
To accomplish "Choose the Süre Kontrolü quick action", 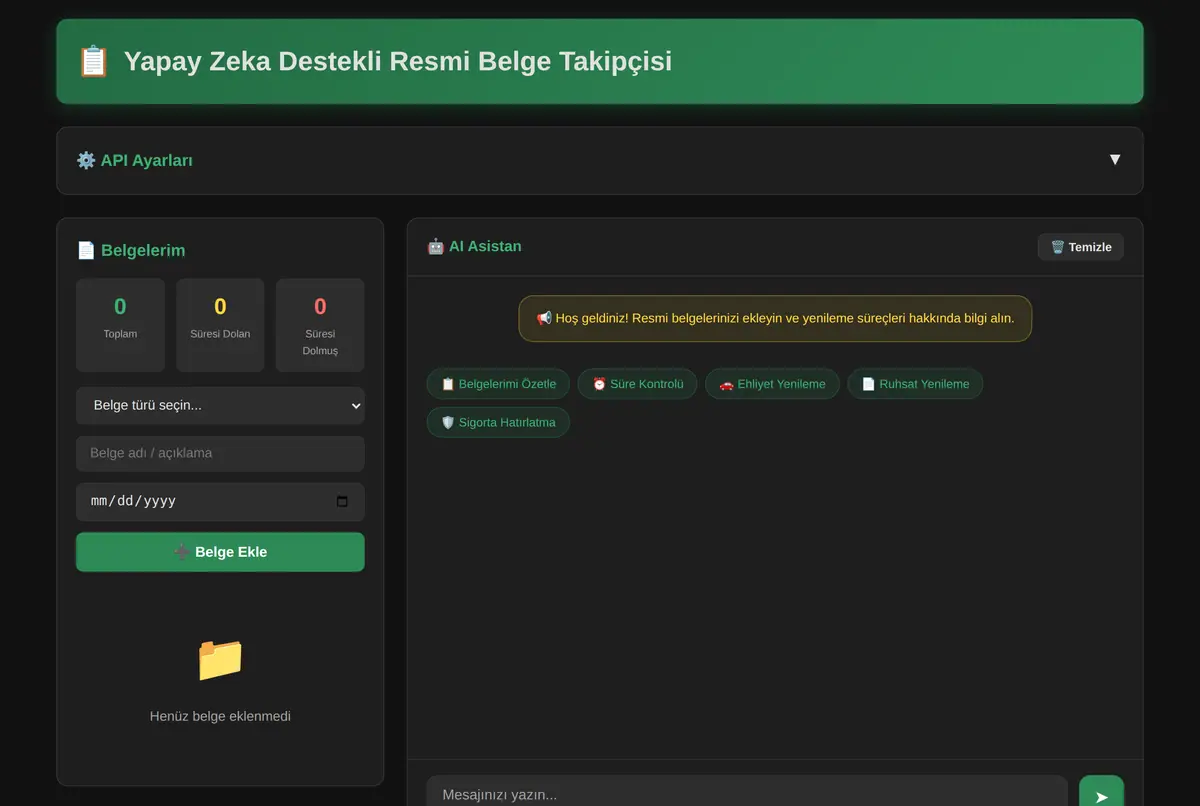I will [637, 384].
